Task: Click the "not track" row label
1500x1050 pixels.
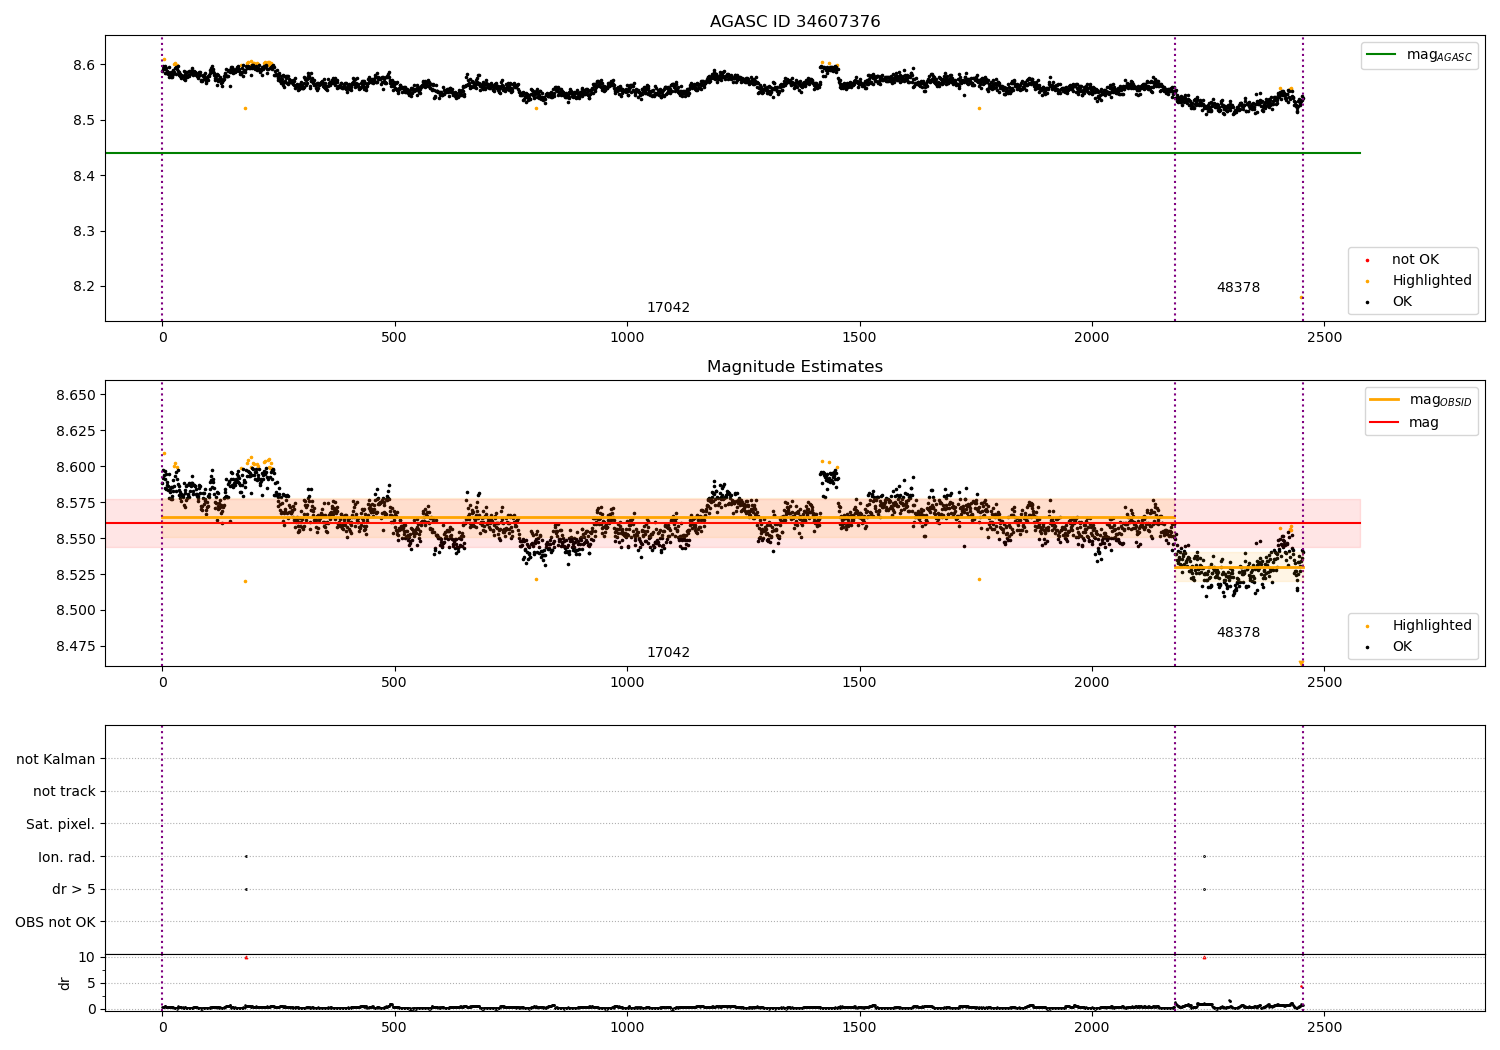Action: click(64, 792)
